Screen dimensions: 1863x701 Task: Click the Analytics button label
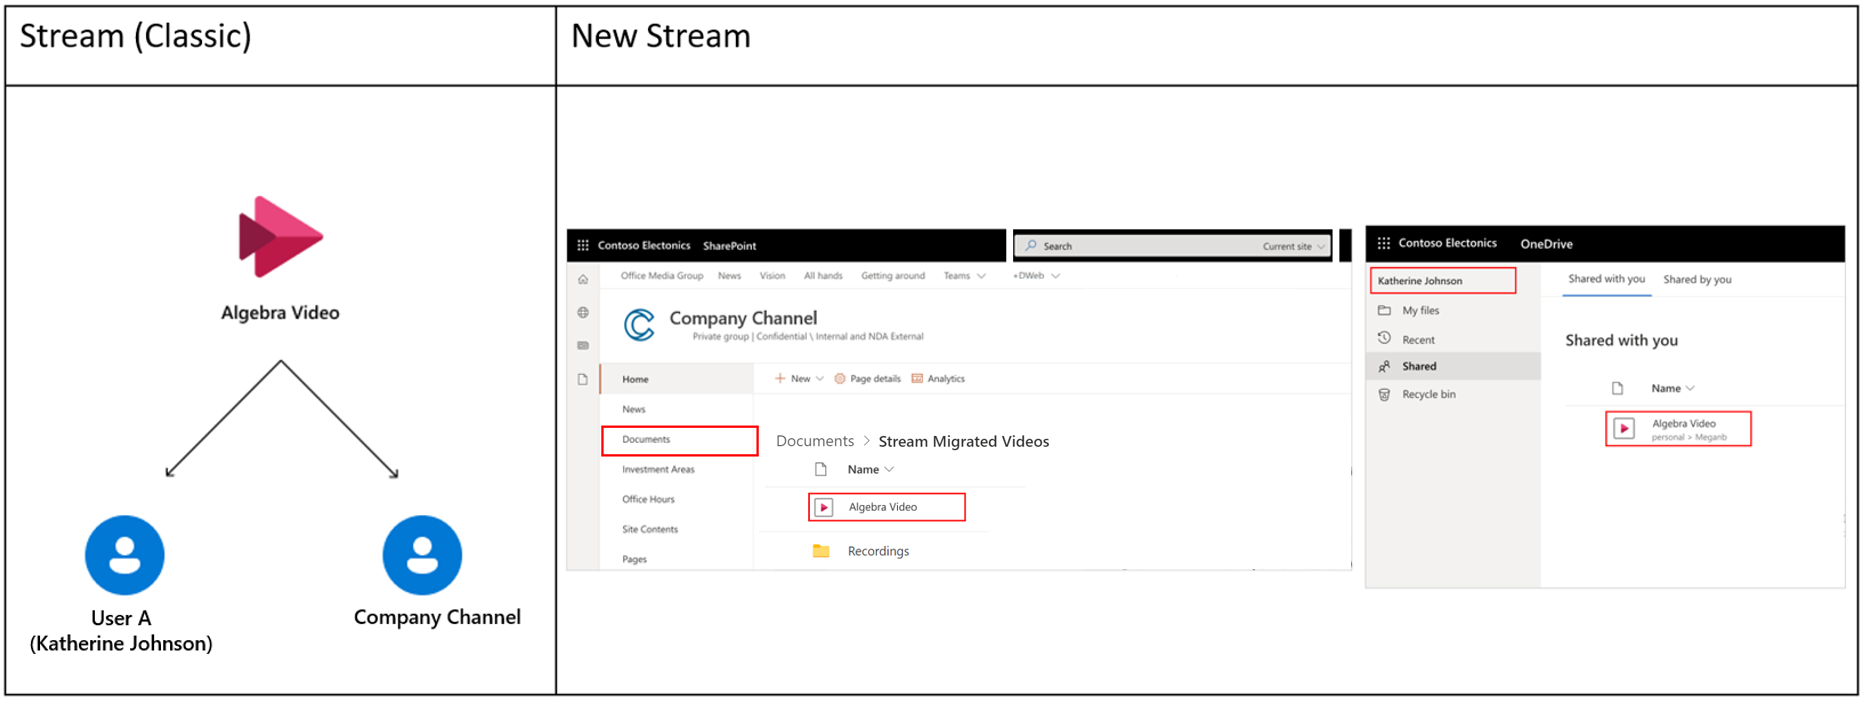pyautogui.click(x=946, y=378)
